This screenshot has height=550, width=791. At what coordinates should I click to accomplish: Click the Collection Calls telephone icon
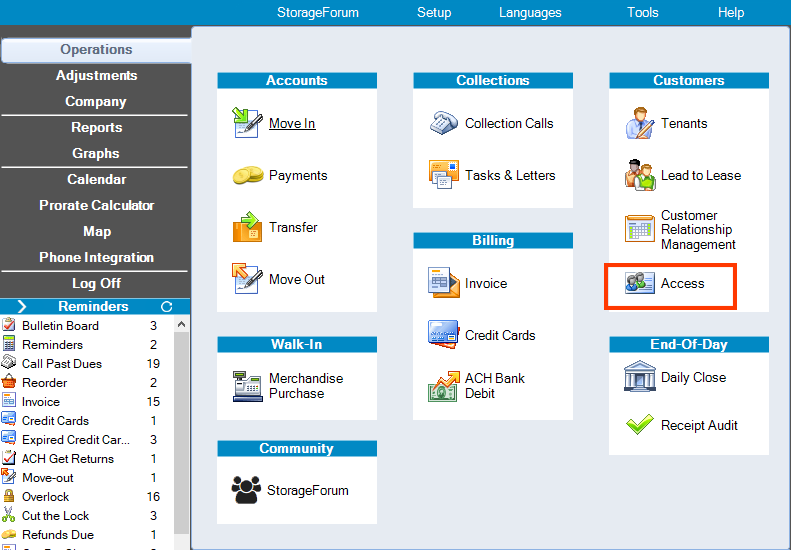443,123
